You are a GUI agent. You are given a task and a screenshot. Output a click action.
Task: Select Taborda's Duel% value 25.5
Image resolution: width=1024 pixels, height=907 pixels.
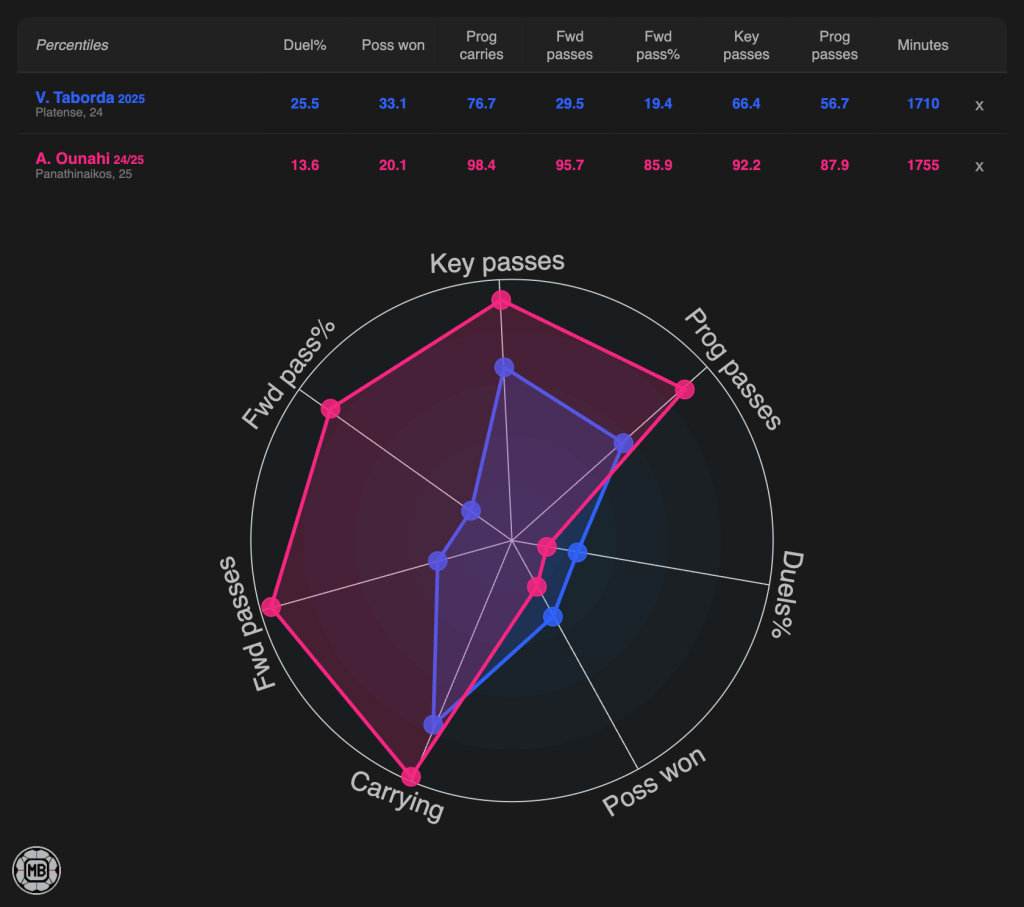click(x=304, y=104)
